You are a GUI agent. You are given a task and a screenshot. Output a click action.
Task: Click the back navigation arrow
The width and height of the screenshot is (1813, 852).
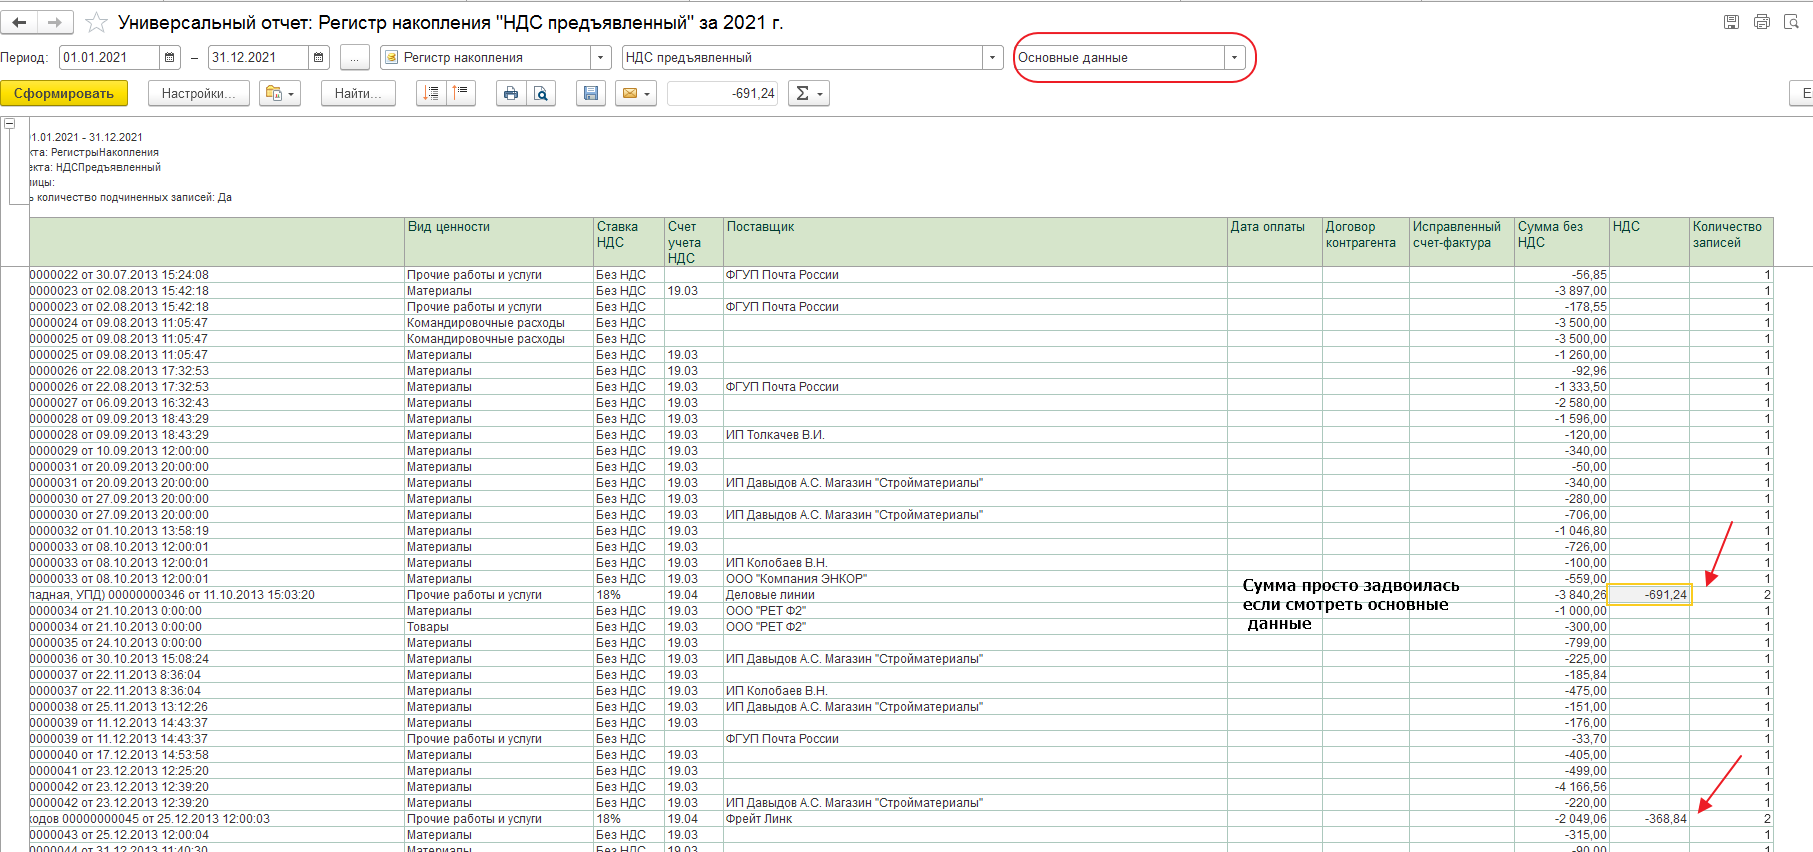click(19, 22)
